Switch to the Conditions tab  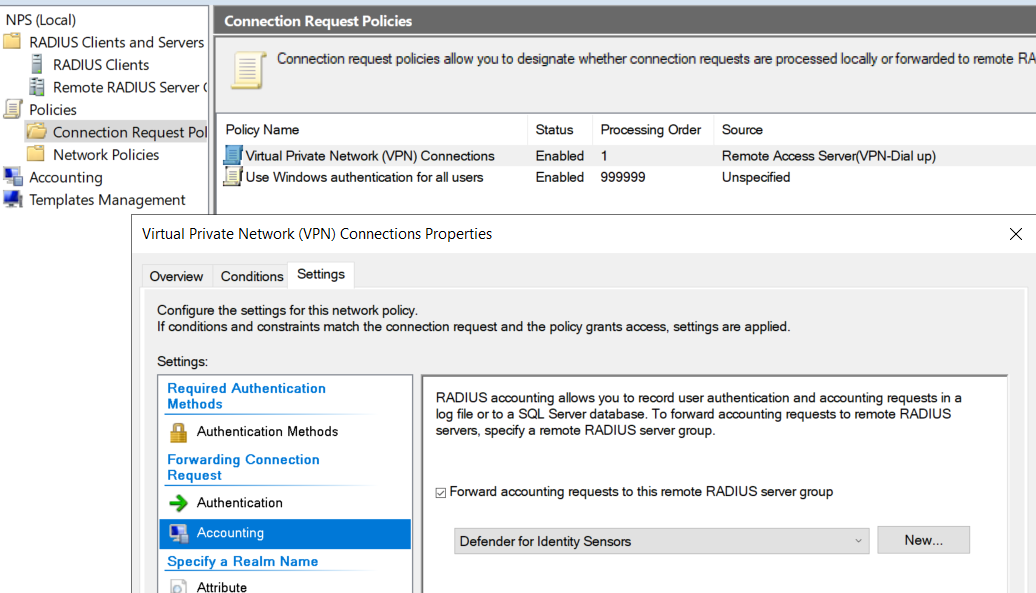(252, 276)
